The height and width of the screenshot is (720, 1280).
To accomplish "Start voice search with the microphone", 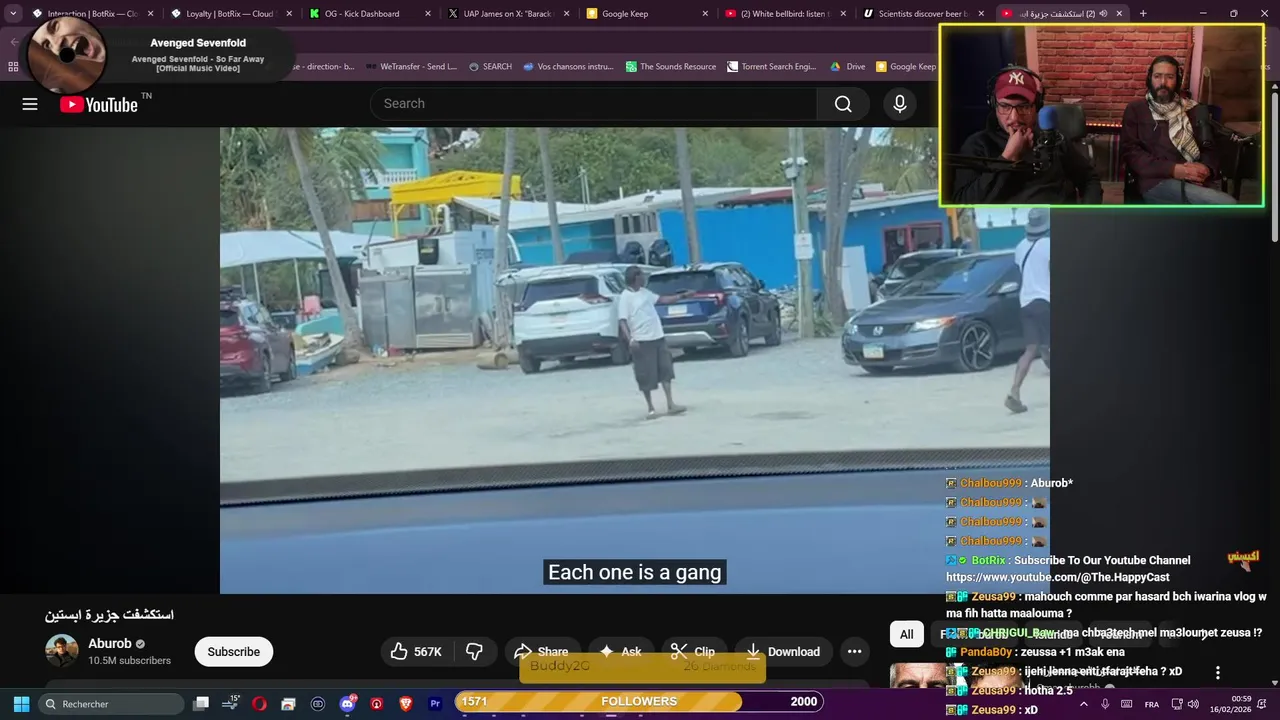I will click(900, 104).
